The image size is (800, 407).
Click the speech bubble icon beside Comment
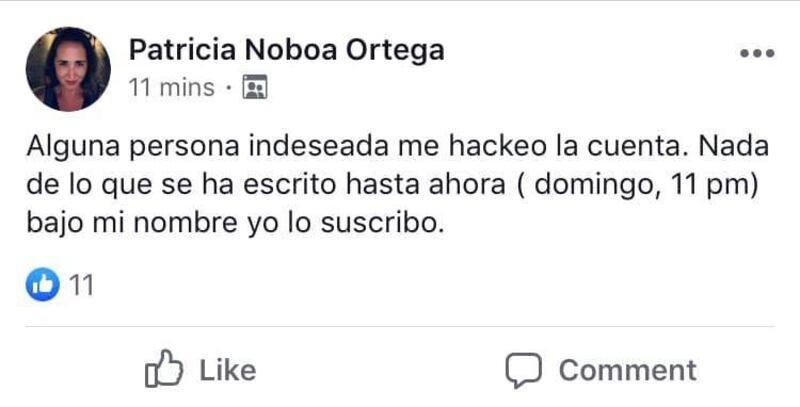pos(523,370)
